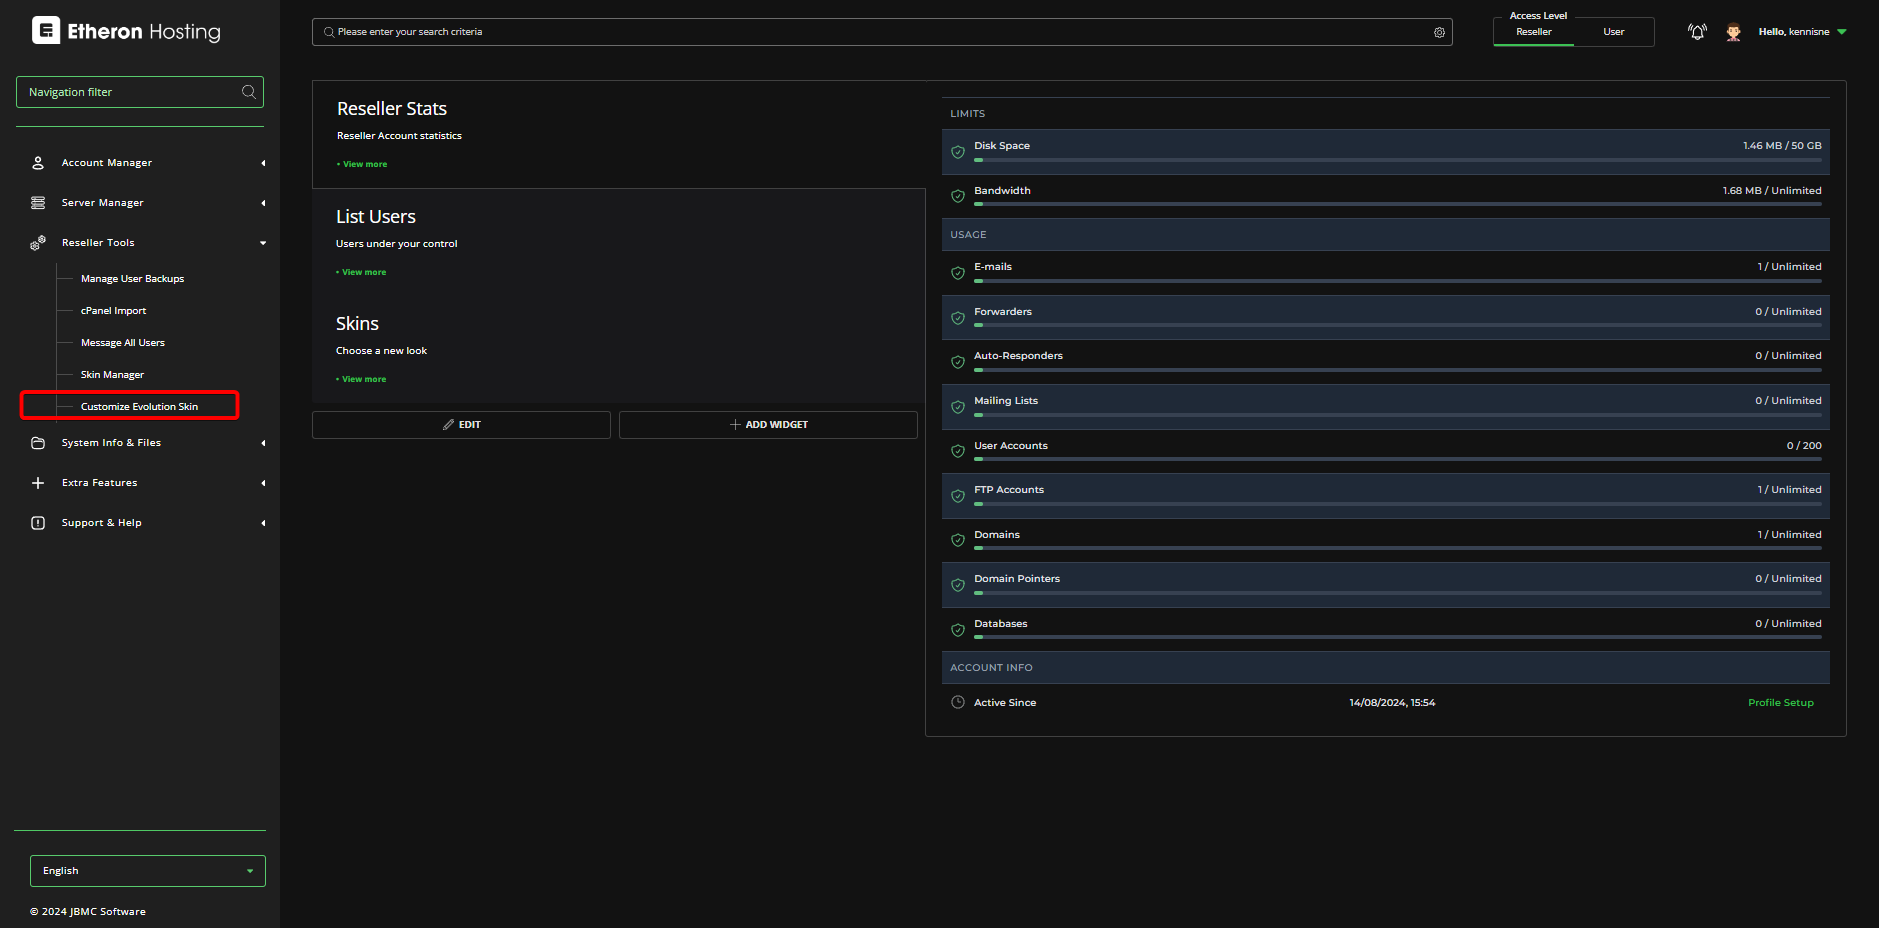Focus the Navigation filter field
Viewport: 1879px width, 928px height.
[x=130, y=92]
